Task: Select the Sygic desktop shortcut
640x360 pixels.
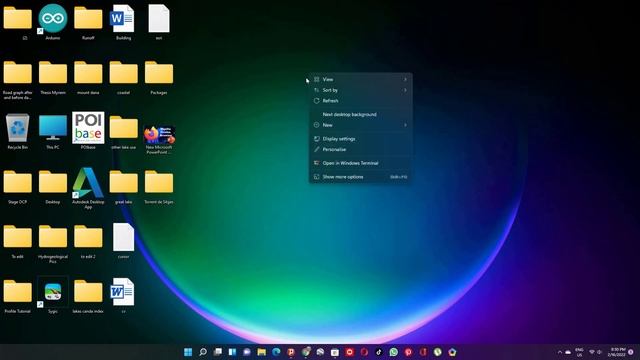Action: pos(53,293)
